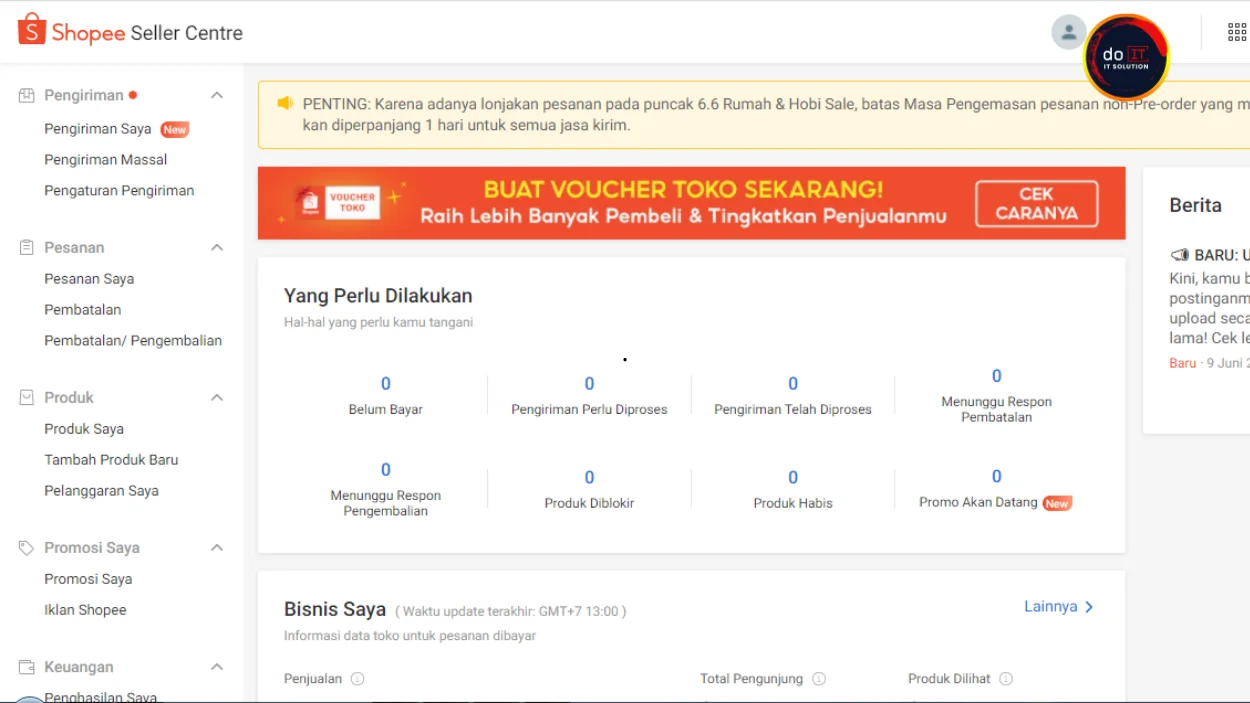
Task: Click the Shopee Seller Centre logo
Action: pyautogui.click(x=130, y=32)
